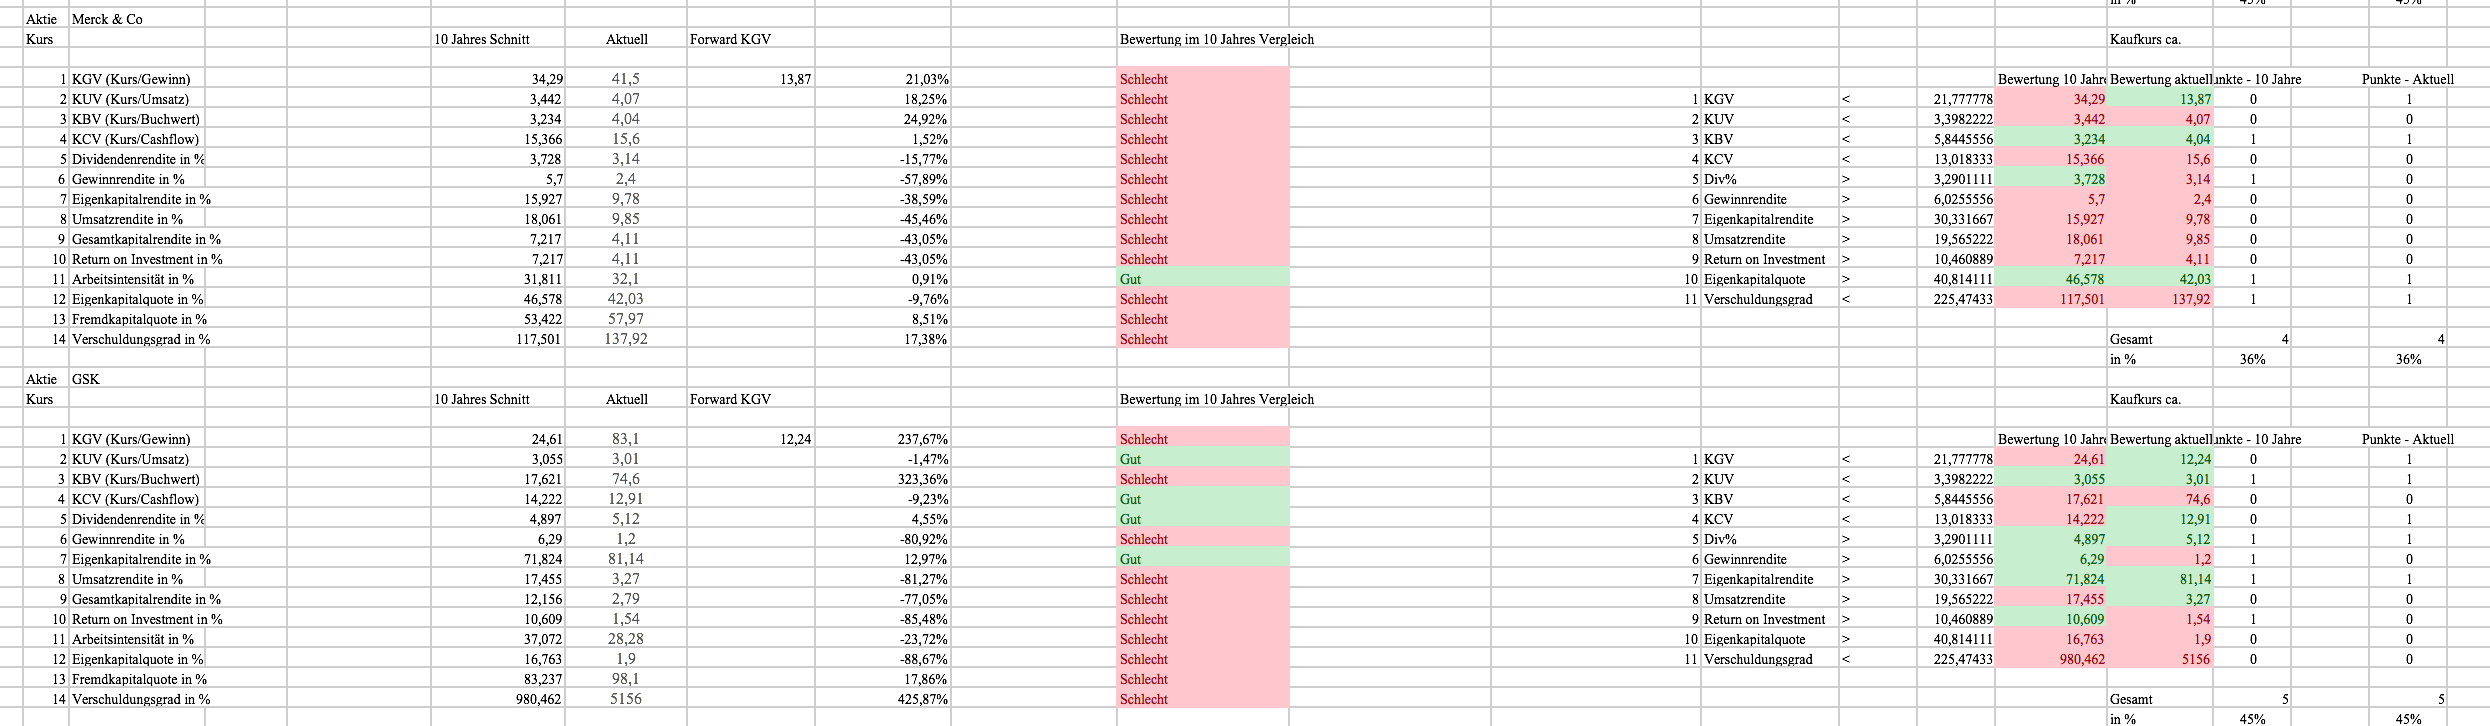
Task: Select GSK's Verschuldungsgrad change 425,87%
Action: pos(923,699)
